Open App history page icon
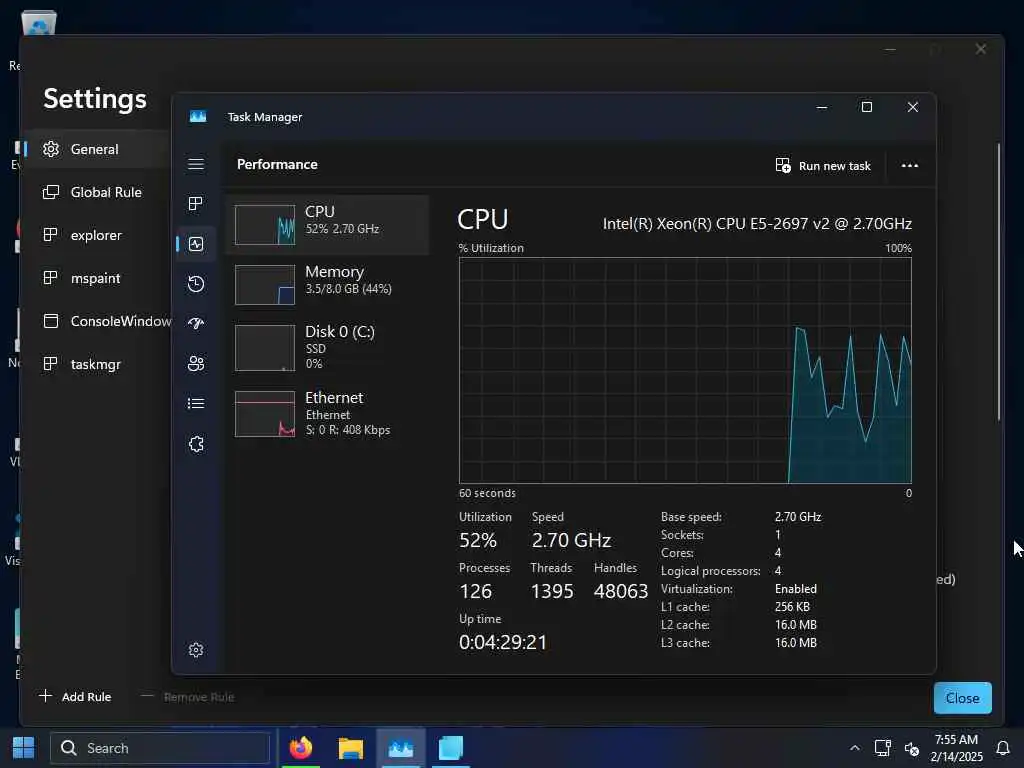The height and width of the screenshot is (768, 1024). tap(196, 284)
